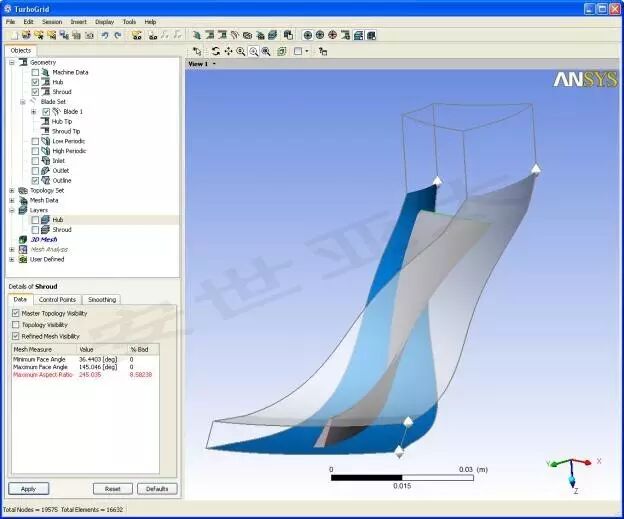The width and height of the screenshot is (624, 519).
Task: Click the redo arrow in the toolbar
Action: 118,35
